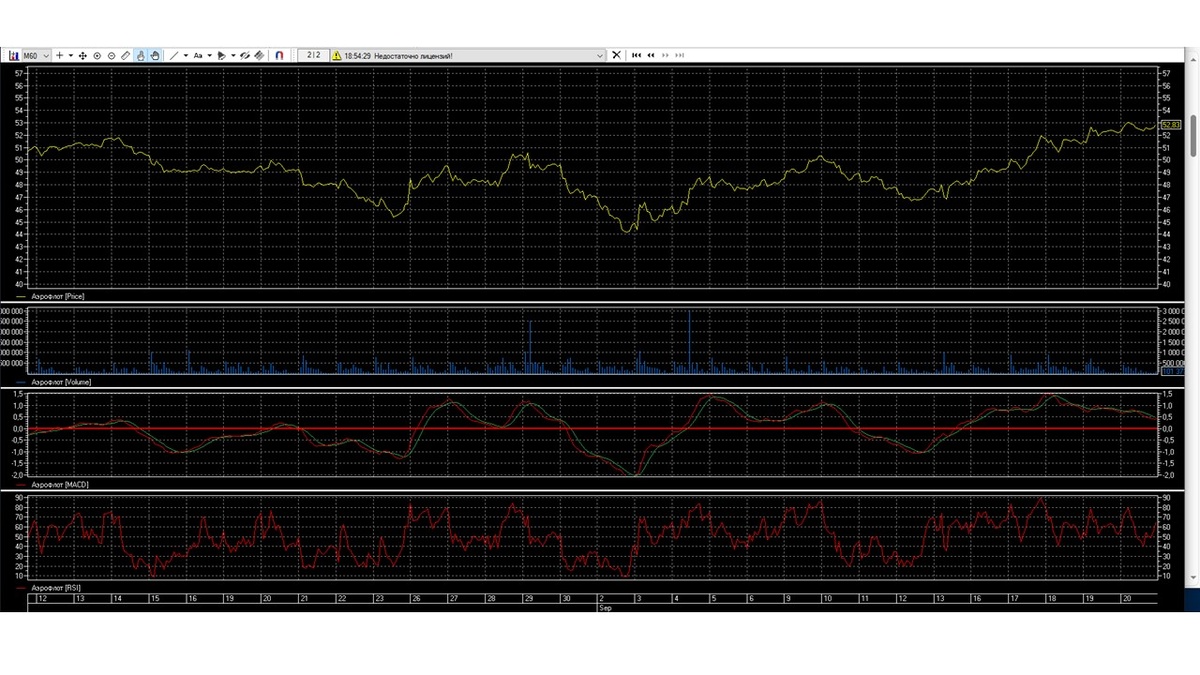The width and height of the screenshot is (1200, 675).
Task: Click the zoom in icon
Action: (x=97, y=55)
